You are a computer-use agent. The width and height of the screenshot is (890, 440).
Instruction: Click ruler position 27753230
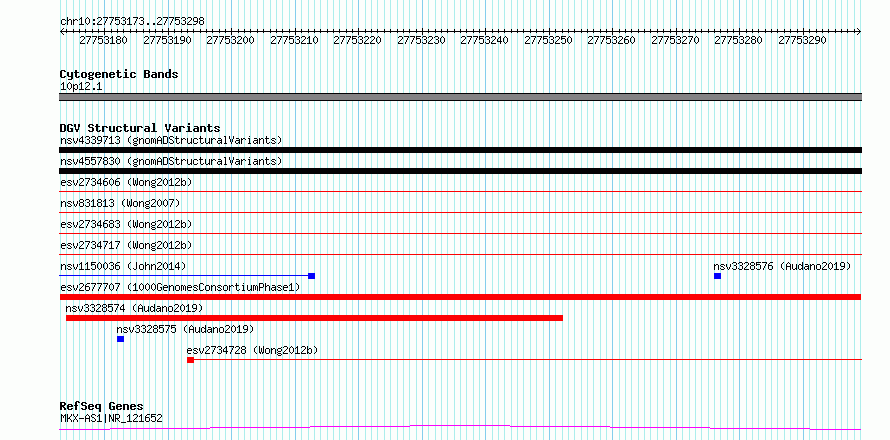click(x=422, y=40)
